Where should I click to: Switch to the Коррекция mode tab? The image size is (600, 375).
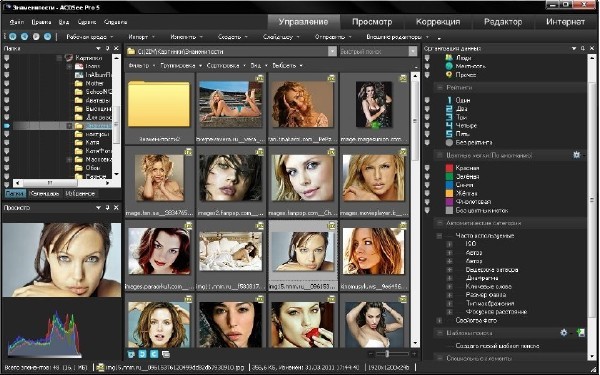coord(438,22)
